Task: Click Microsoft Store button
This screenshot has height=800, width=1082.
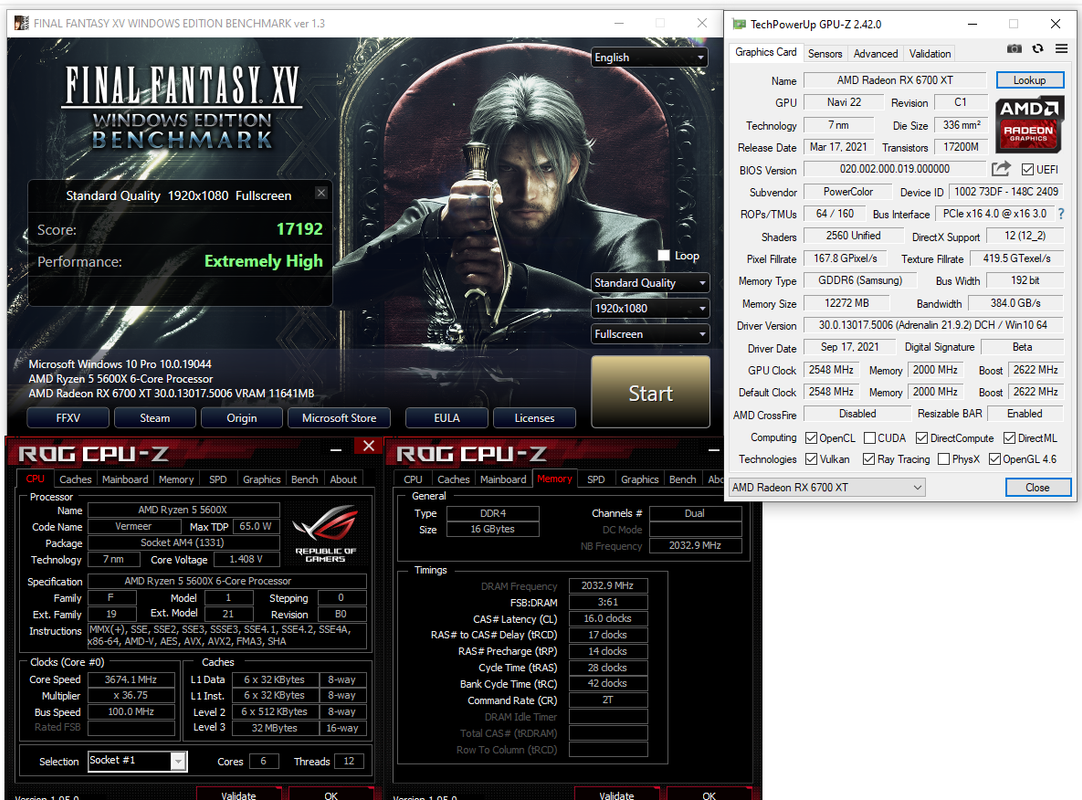Action: (x=339, y=418)
